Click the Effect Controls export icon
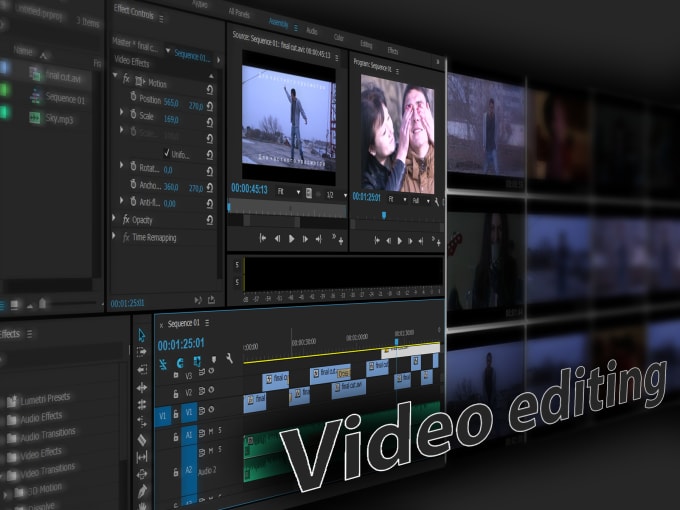The width and height of the screenshot is (680, 510). pos(211,300)
